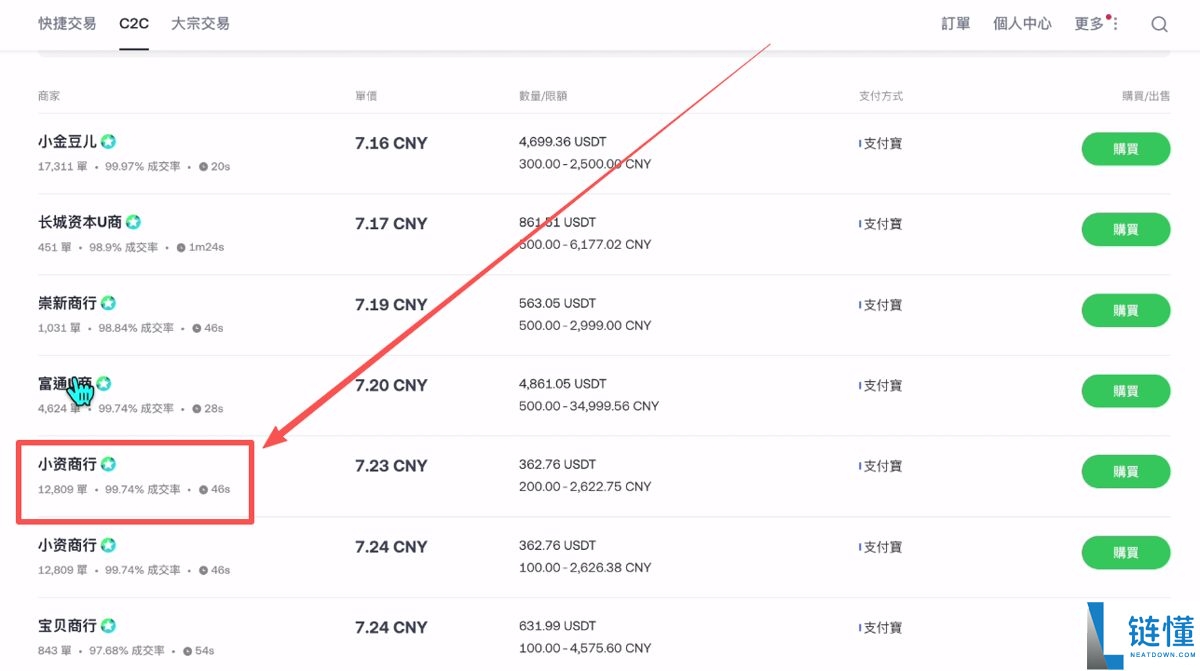Click verified badge next to 富通U商

coord(103,383)
